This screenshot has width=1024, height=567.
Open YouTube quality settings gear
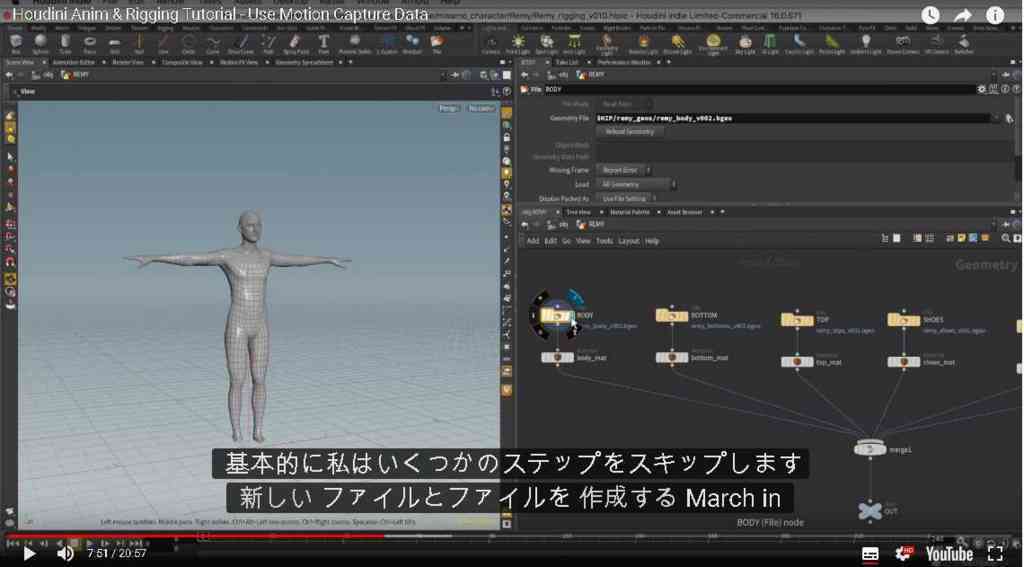(904, 553)
